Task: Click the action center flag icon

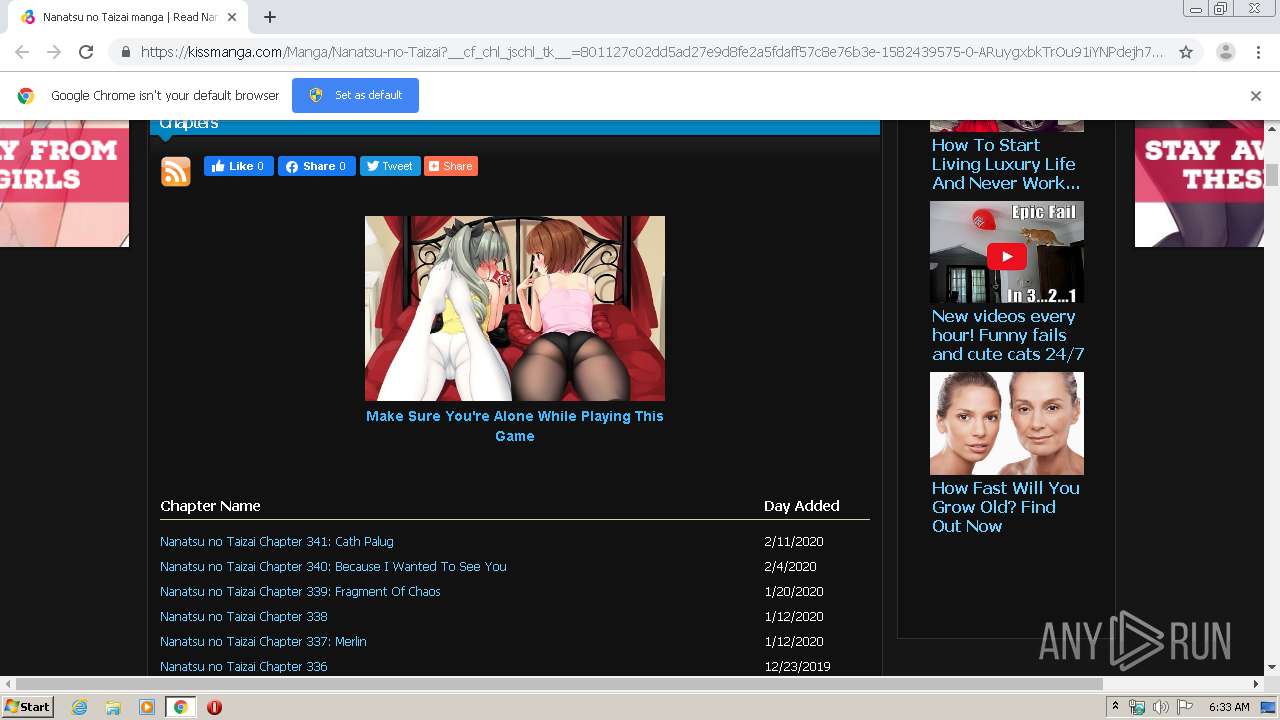Action: pyautogui.click(x=1185, y=707)
